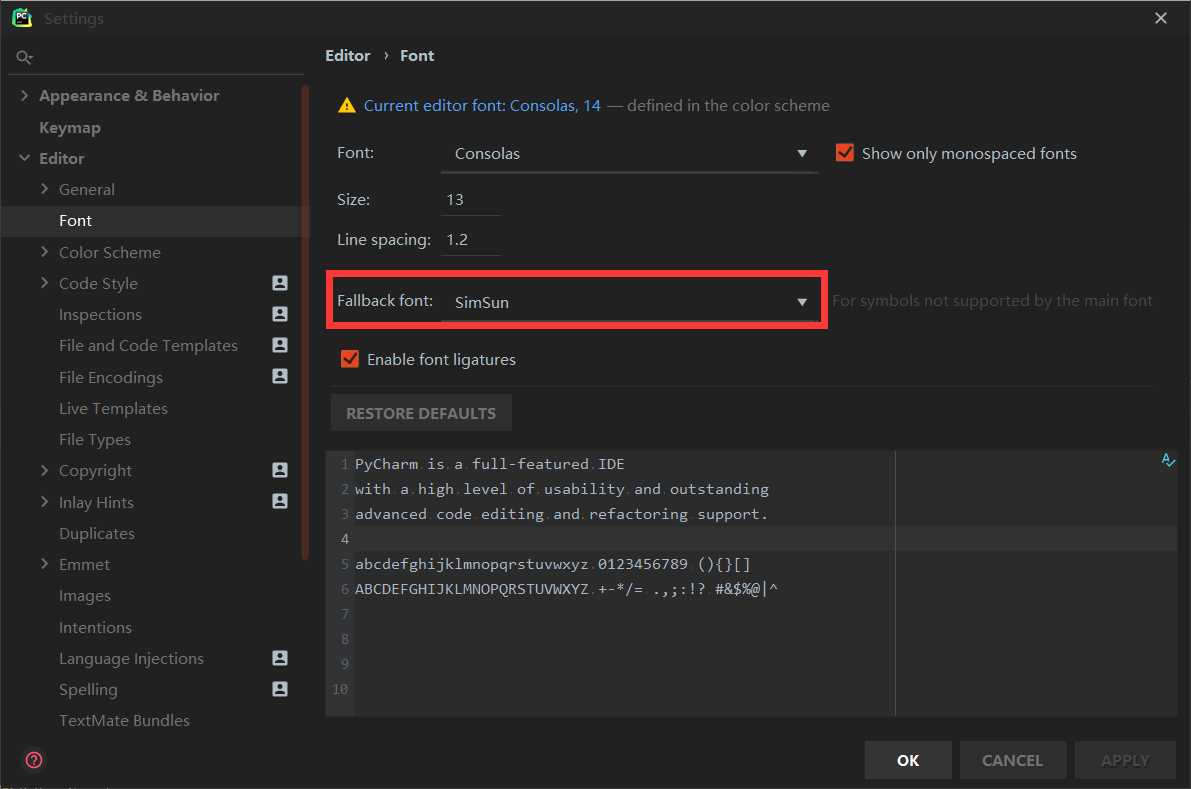1191x789 pixels.
Task: Click the settings tree vertical scrollbar
Action: pyautogui.click(x=305, y=322)
